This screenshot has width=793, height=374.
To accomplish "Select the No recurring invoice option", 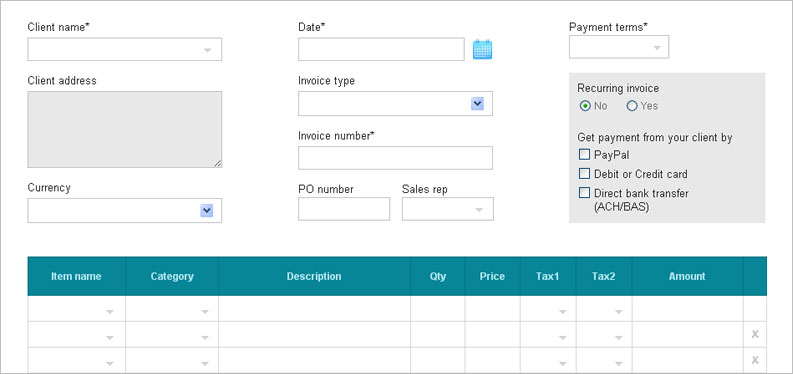I will pos(585,106).
